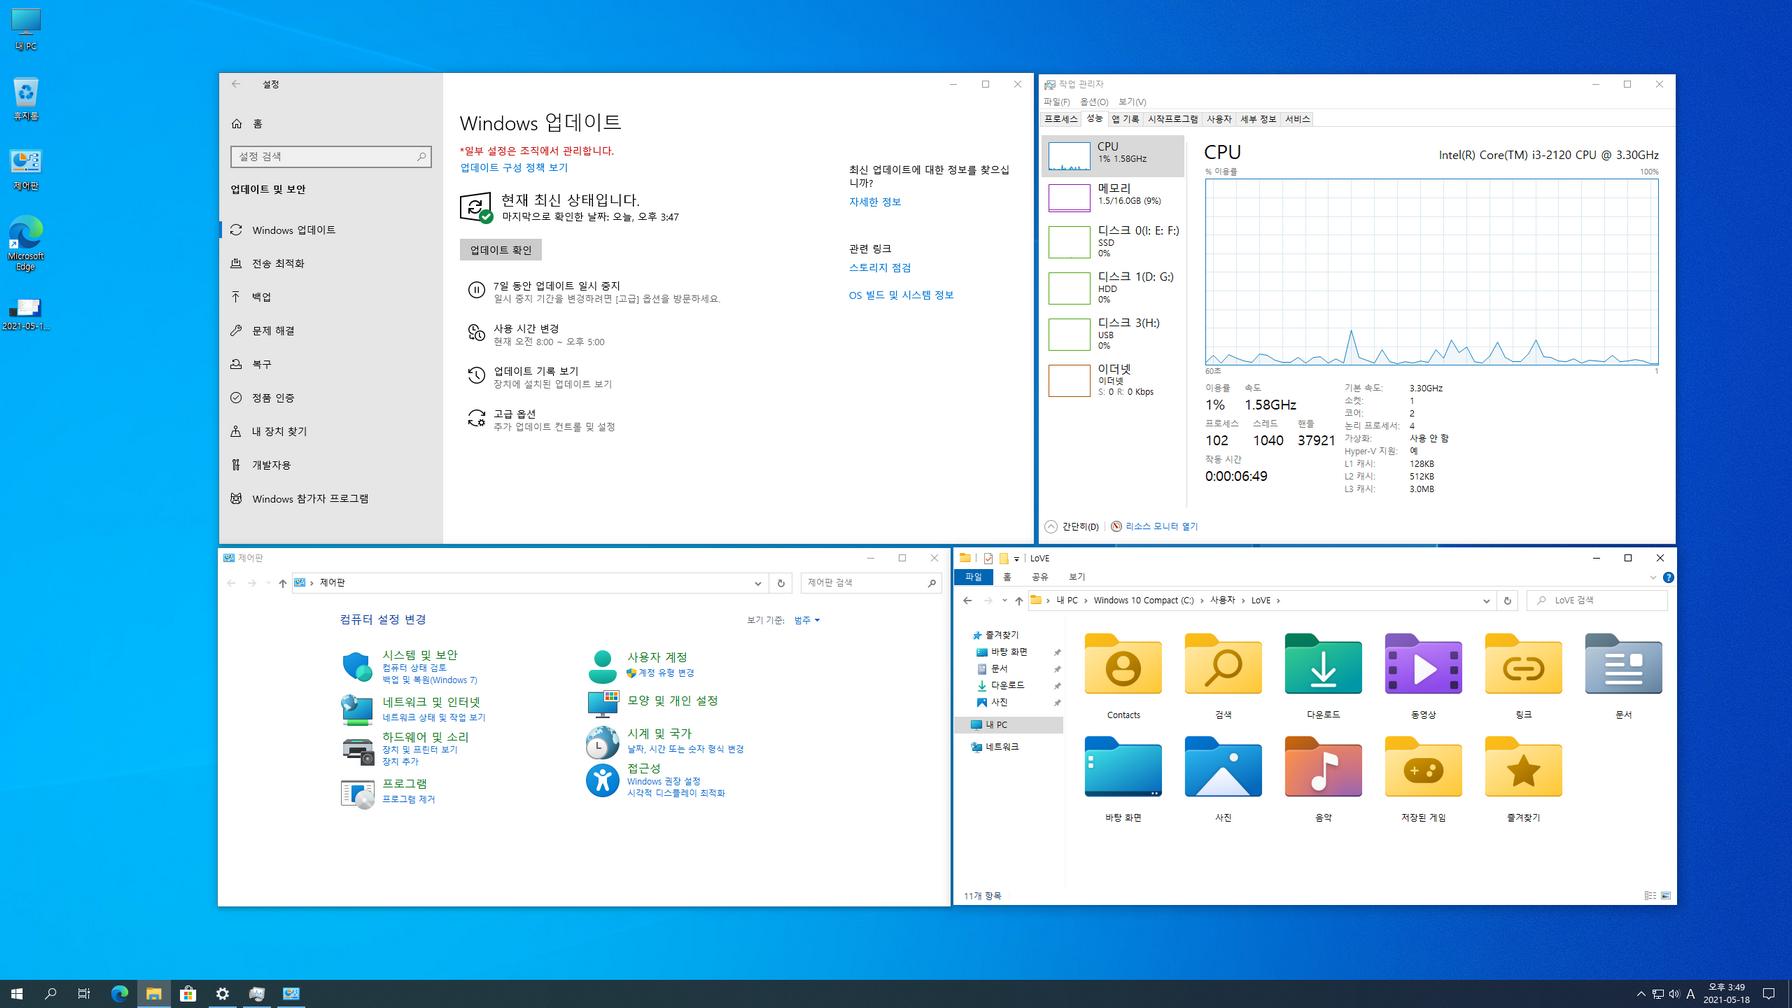Select 정품 인증 in Settings sidebar

[x=331, y=398]
